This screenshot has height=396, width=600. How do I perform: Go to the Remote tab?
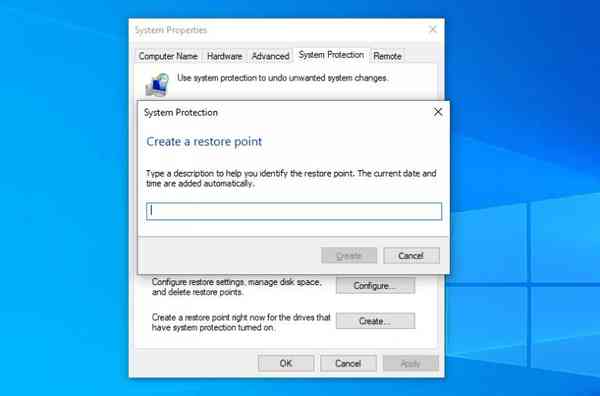tap(387, 56)
